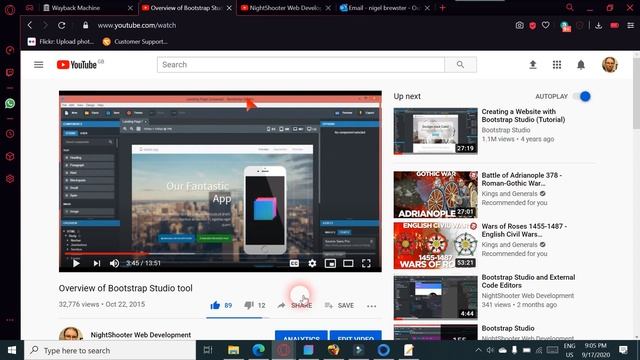Open NightShooter Web Development channel name
The image size is (640, 360).
tap(140, 335)
